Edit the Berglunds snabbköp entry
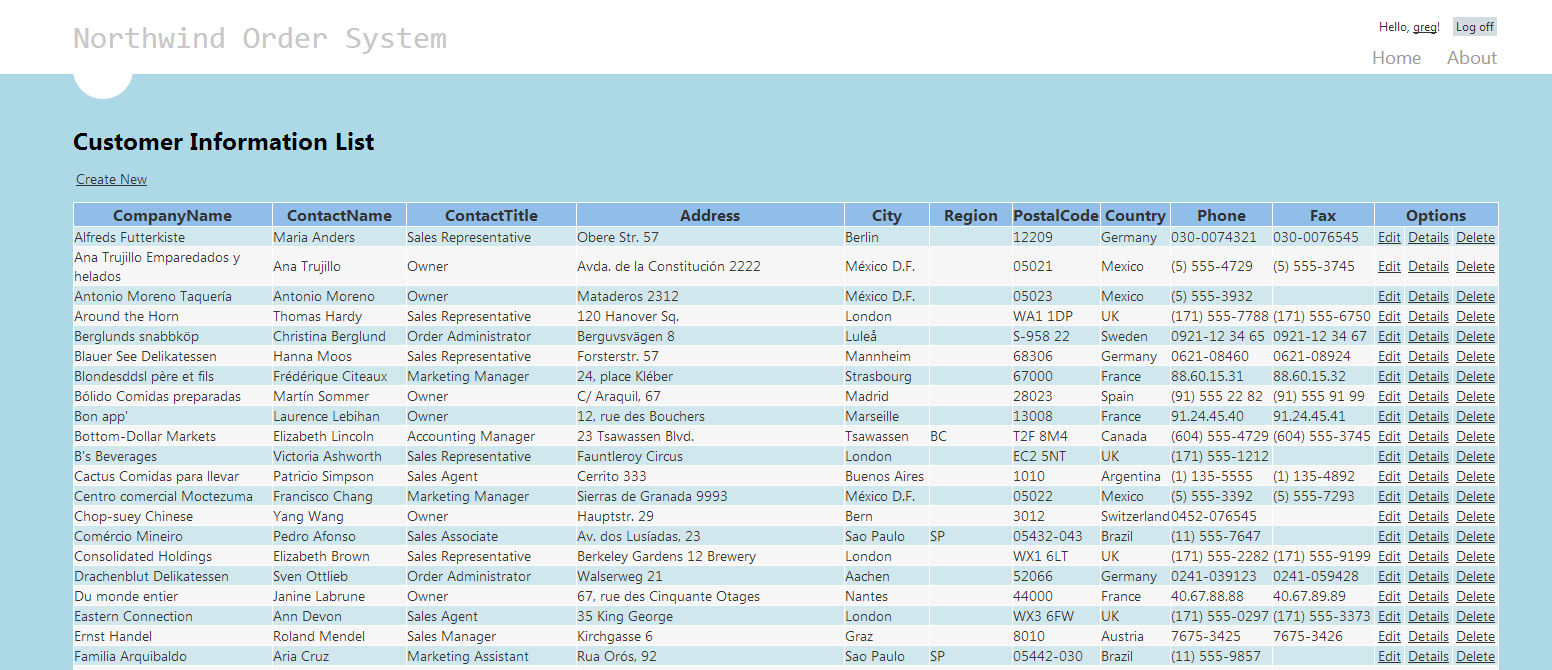 [1389, 336]
